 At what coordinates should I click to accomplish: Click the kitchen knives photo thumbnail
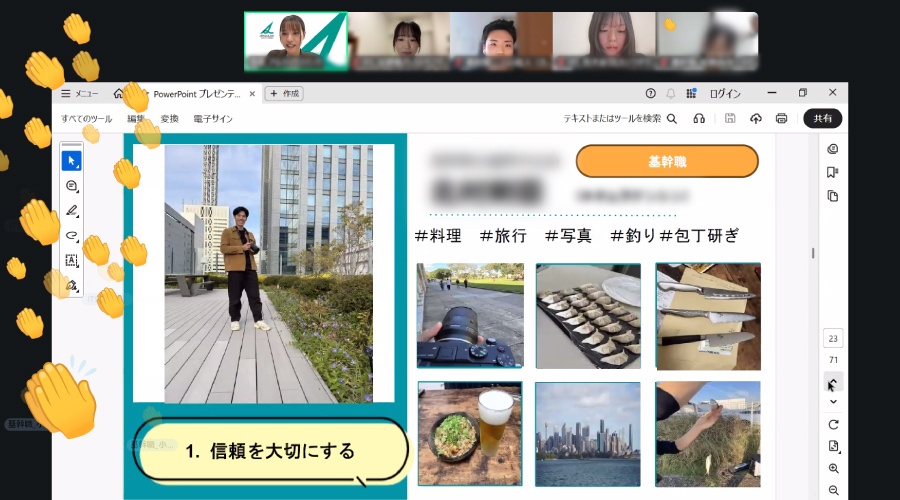pos(708,316)
